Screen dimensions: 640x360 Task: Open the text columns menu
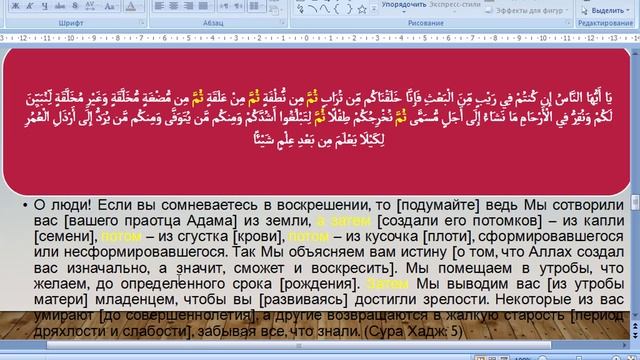tap(256, 6)
